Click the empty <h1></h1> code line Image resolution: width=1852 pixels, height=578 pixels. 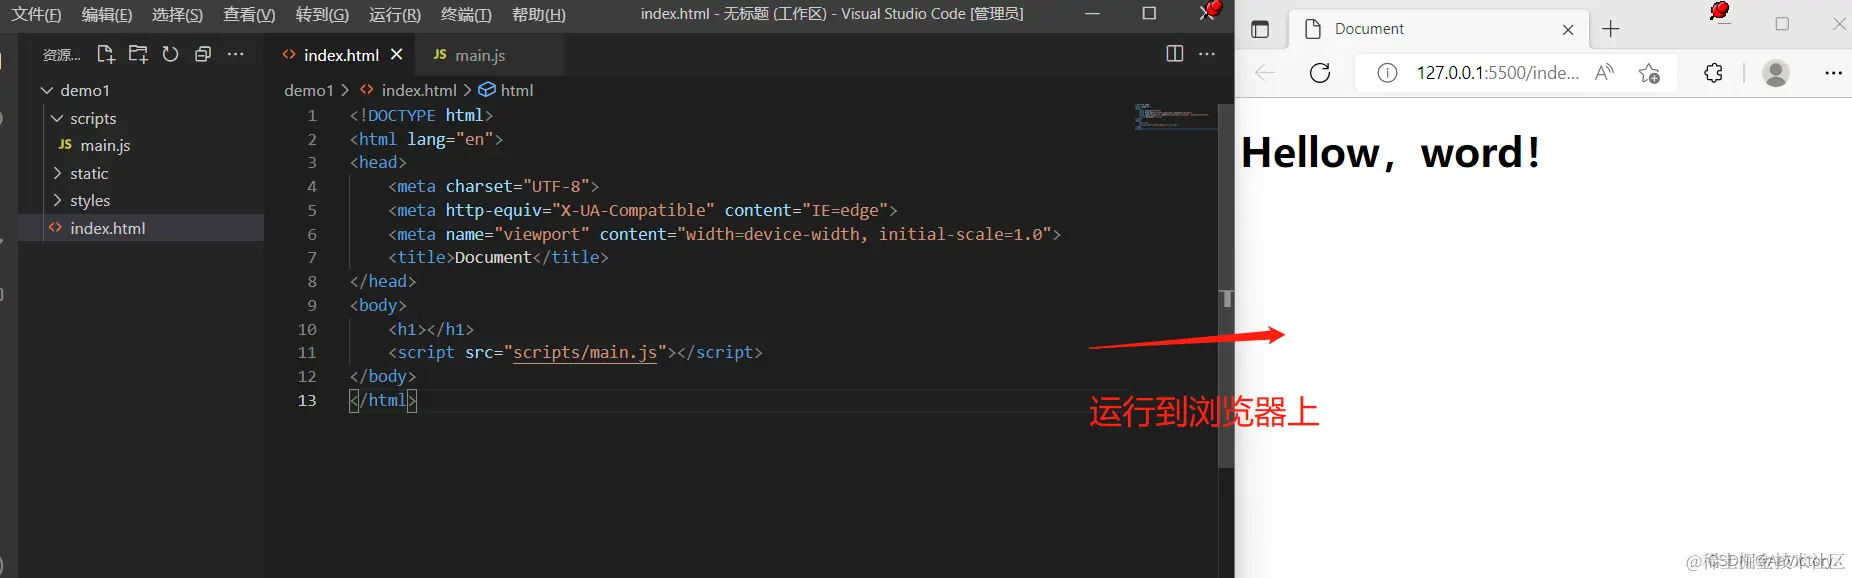tap(431, 329)
